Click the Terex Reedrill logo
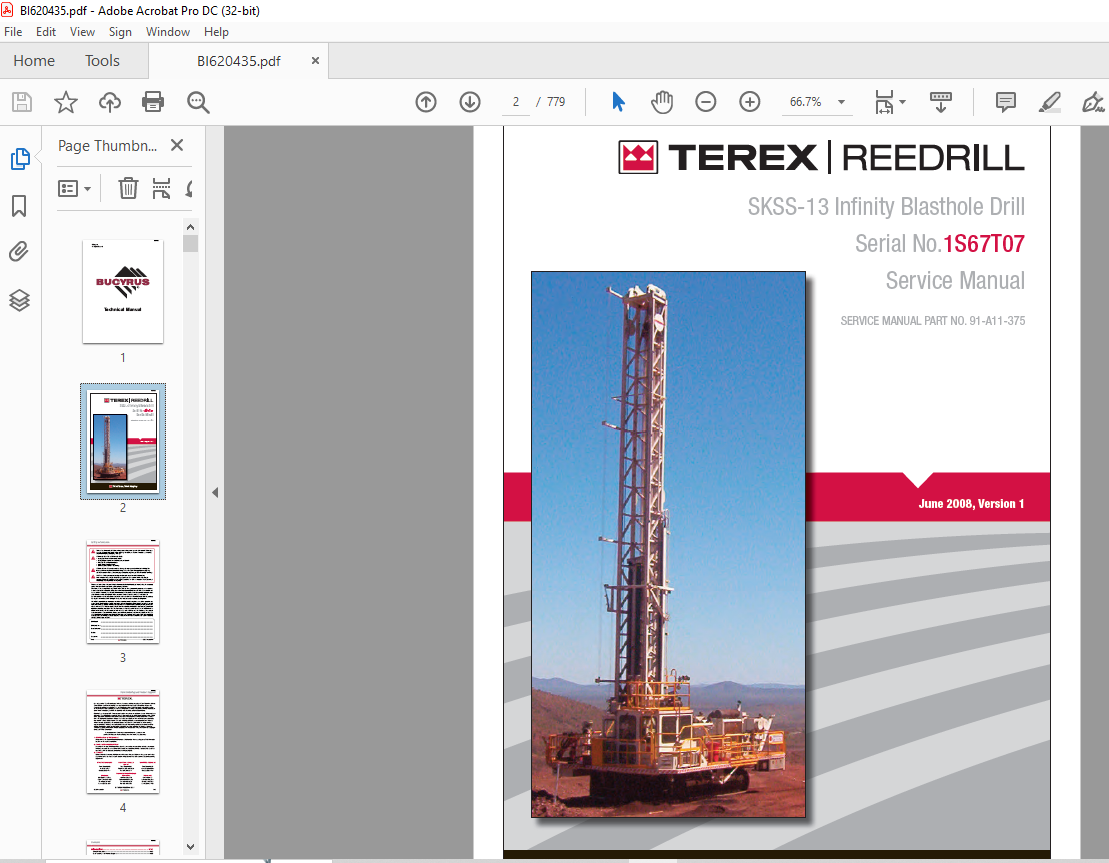 (821, 157)
